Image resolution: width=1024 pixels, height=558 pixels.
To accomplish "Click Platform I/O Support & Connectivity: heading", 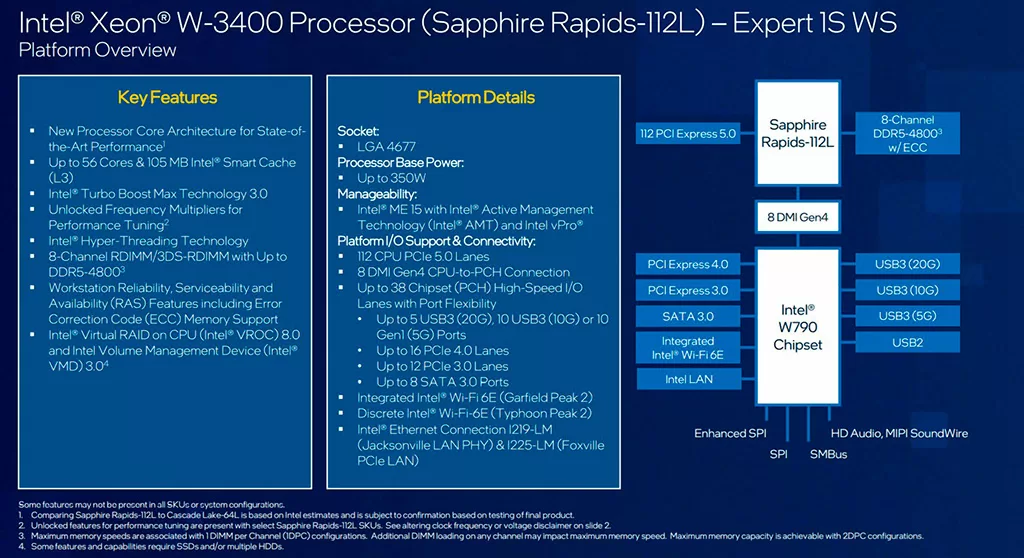I will (x=436, y=240).
